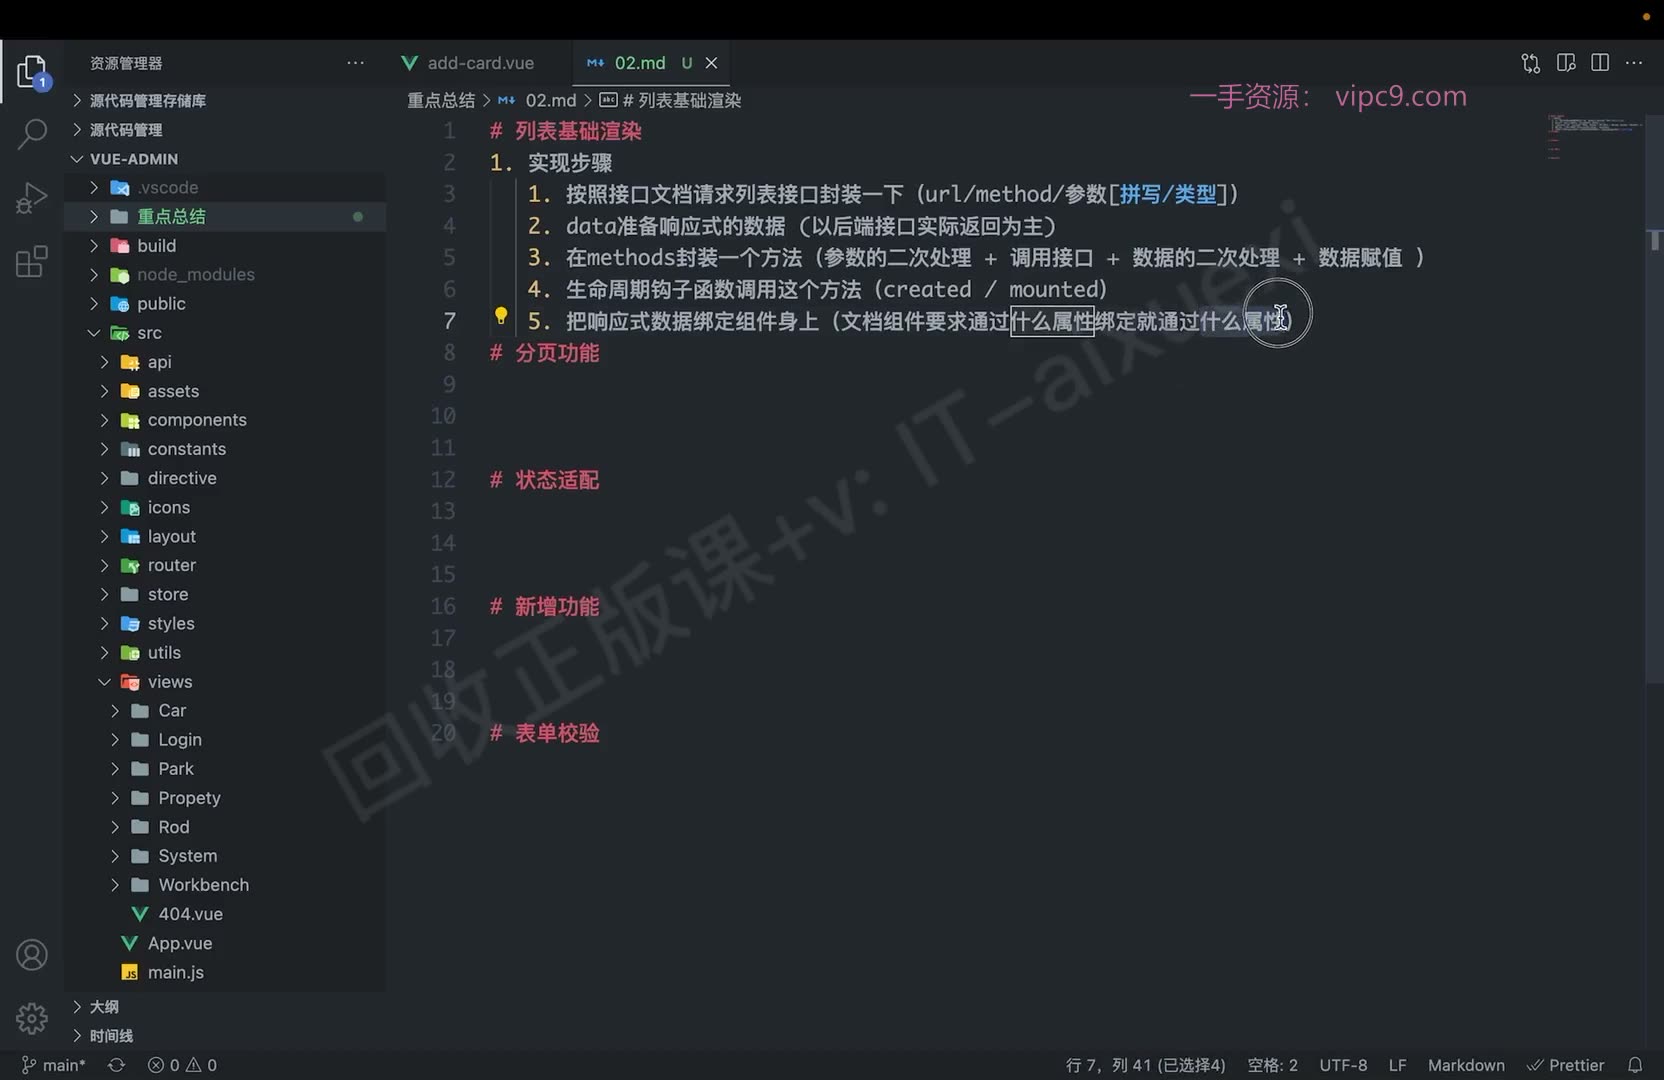1664x1080 pixels.
Task: Split the editor right
Action: 1600,63
